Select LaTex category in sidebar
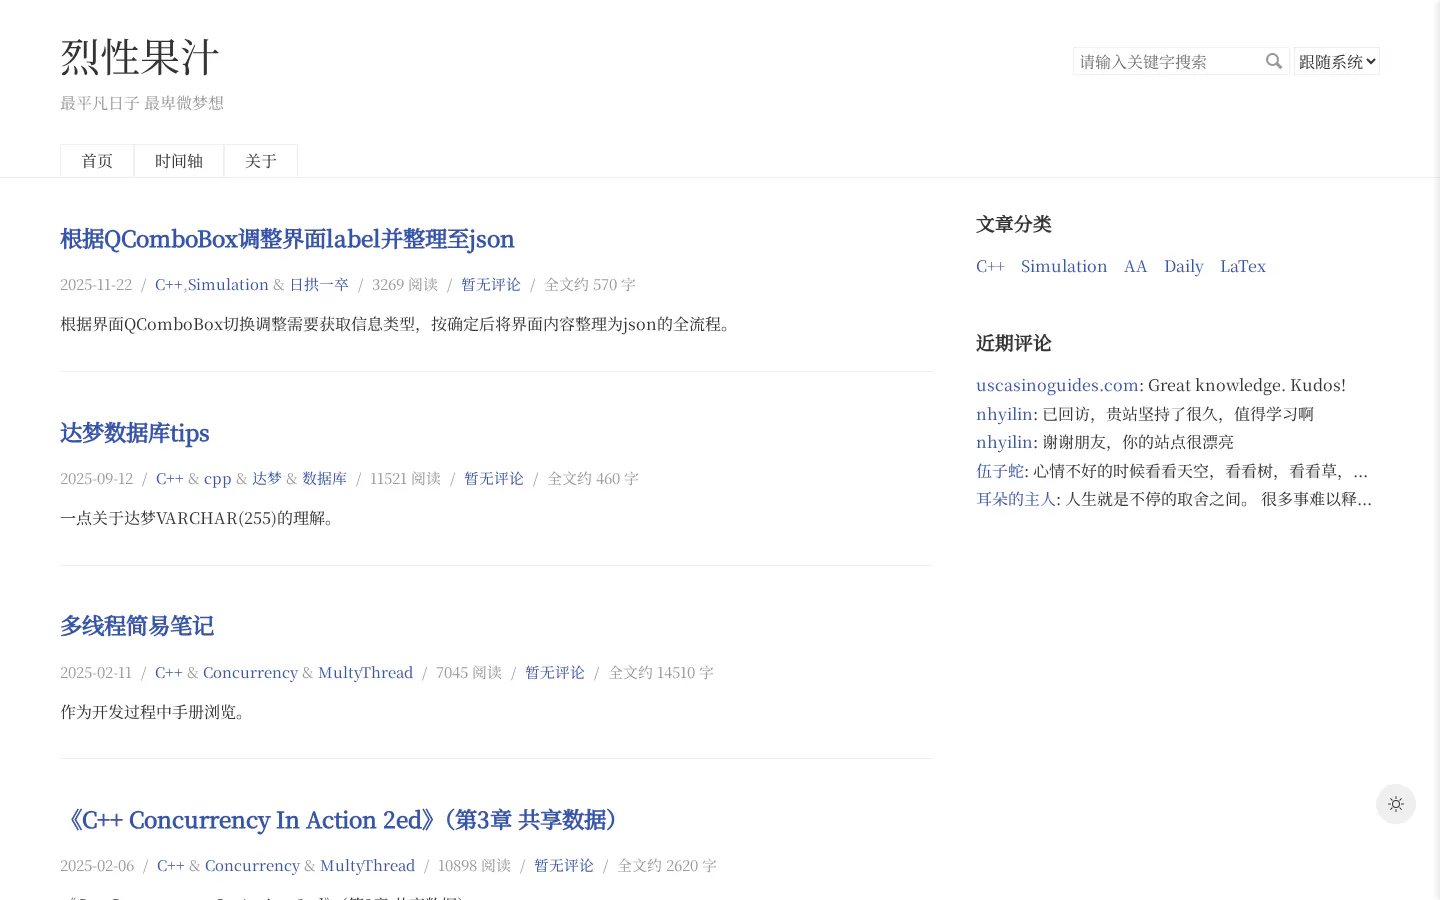Viewport: 1440px width, 900px height. click(1243, 266)
